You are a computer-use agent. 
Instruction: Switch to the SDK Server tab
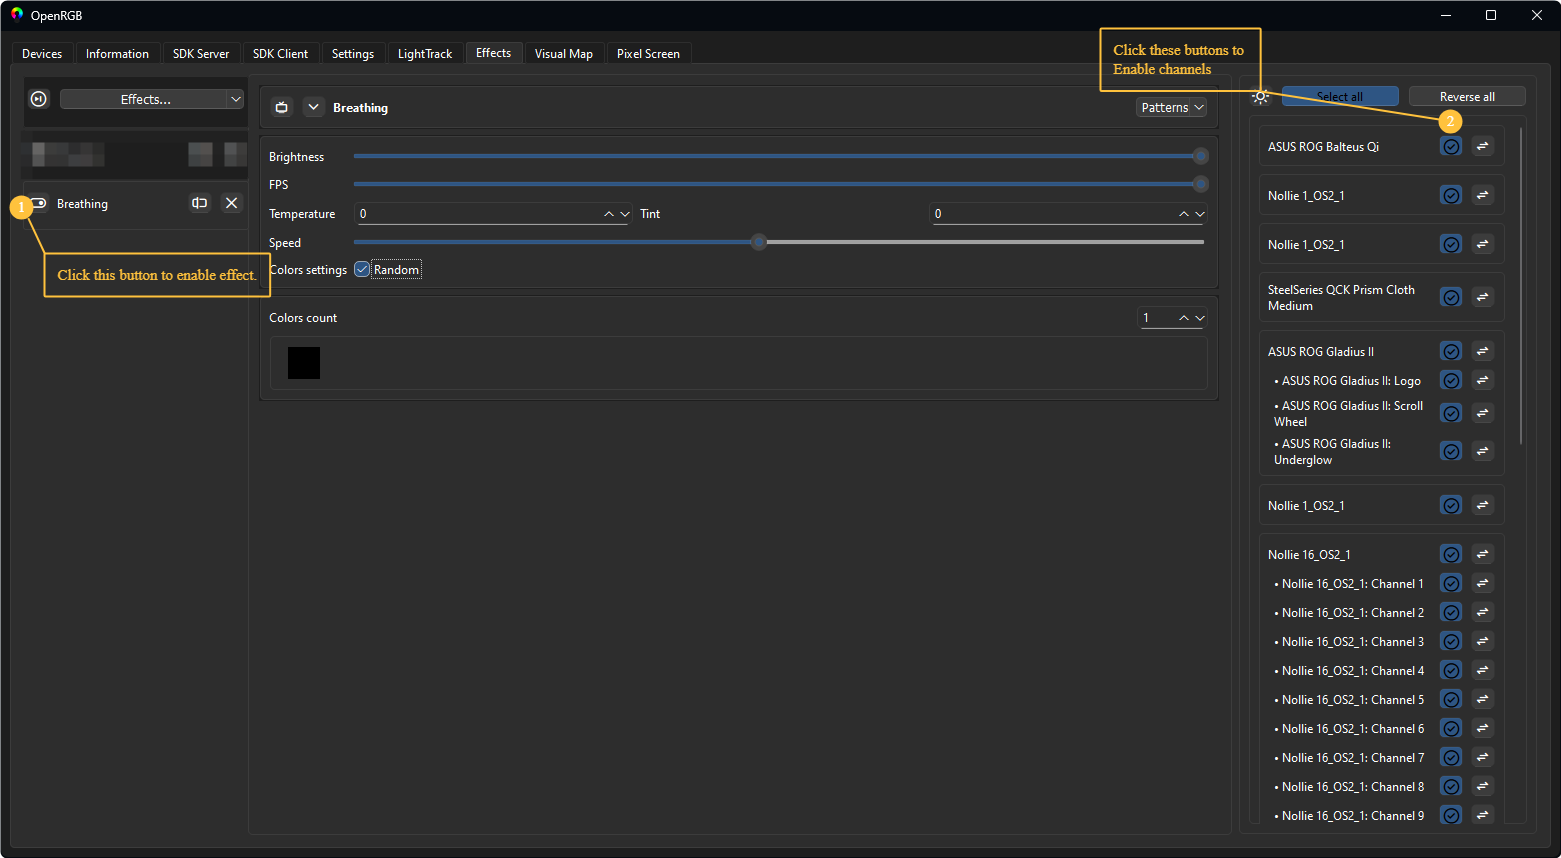coord(201,54)
